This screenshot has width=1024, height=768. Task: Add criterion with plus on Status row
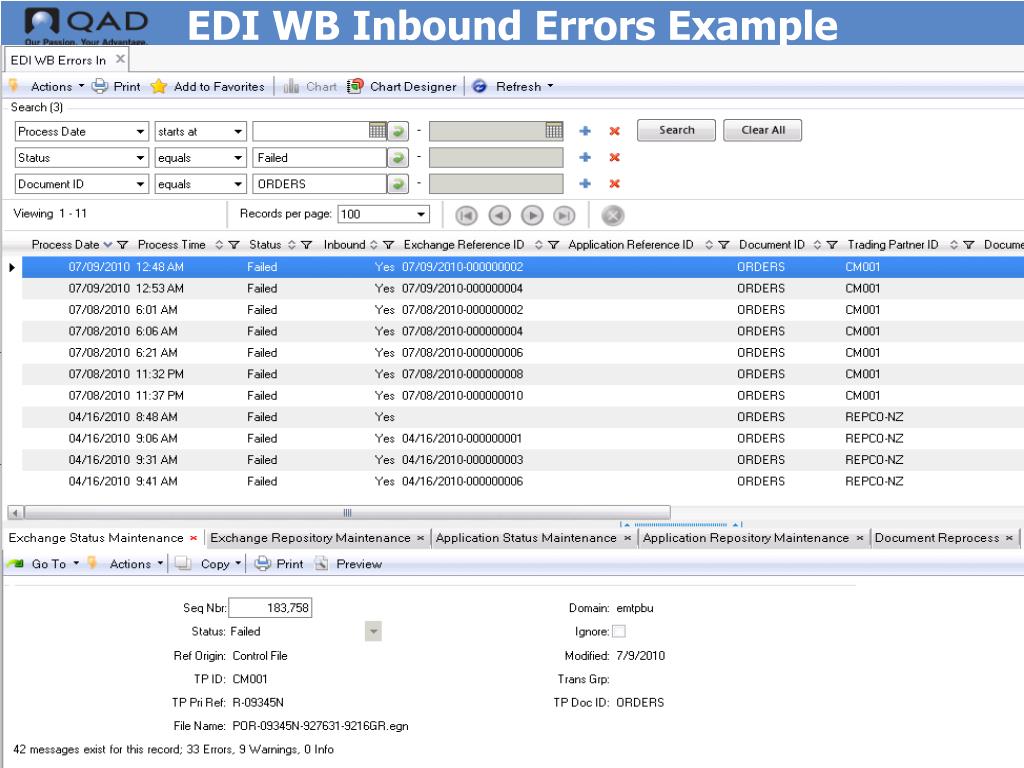coord(585,157)
